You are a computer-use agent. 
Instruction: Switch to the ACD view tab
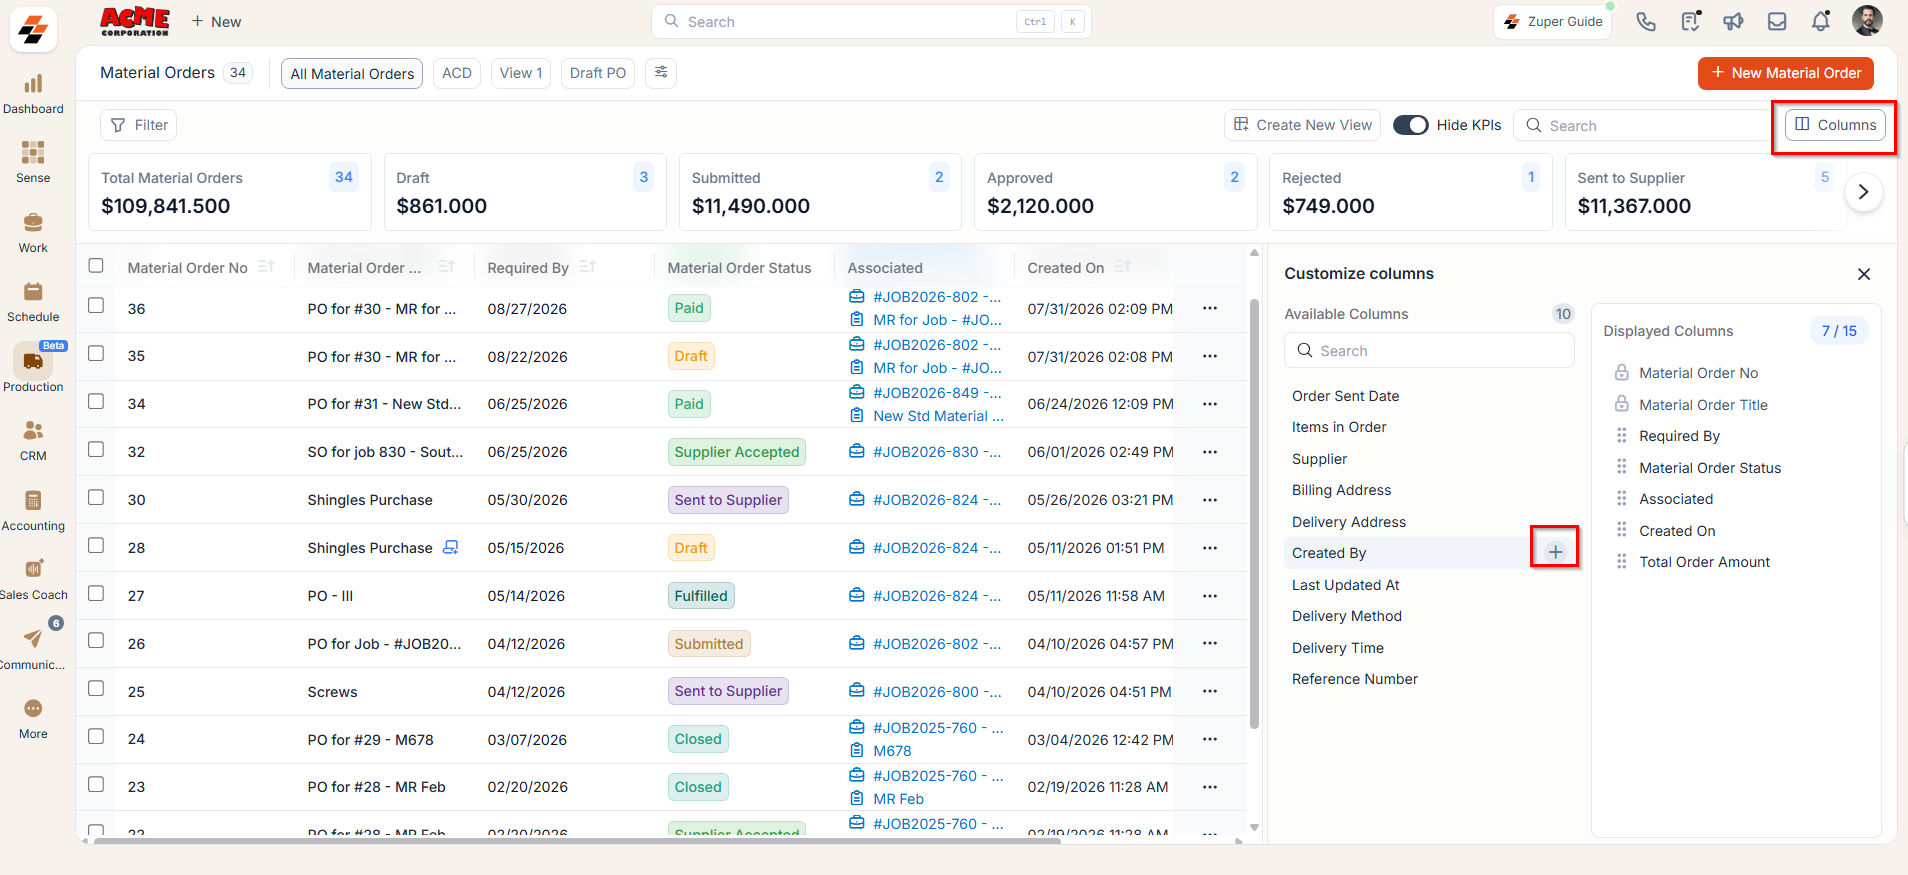coord(457,73)
